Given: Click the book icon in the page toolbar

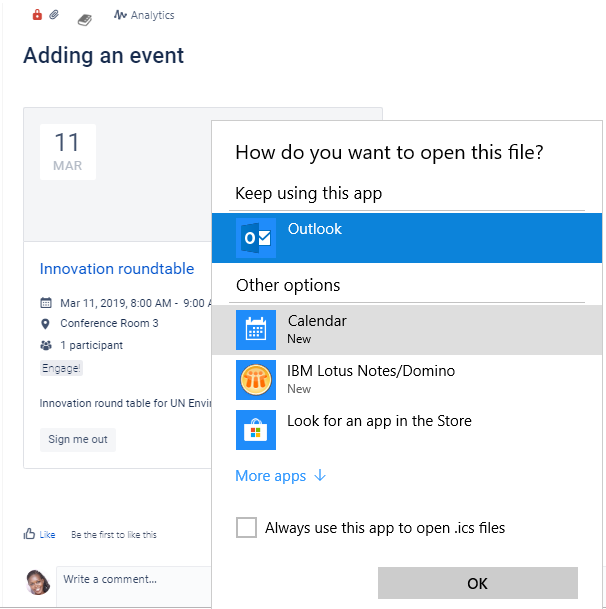Looking at the screenshot, I should [x=85, y=20].
